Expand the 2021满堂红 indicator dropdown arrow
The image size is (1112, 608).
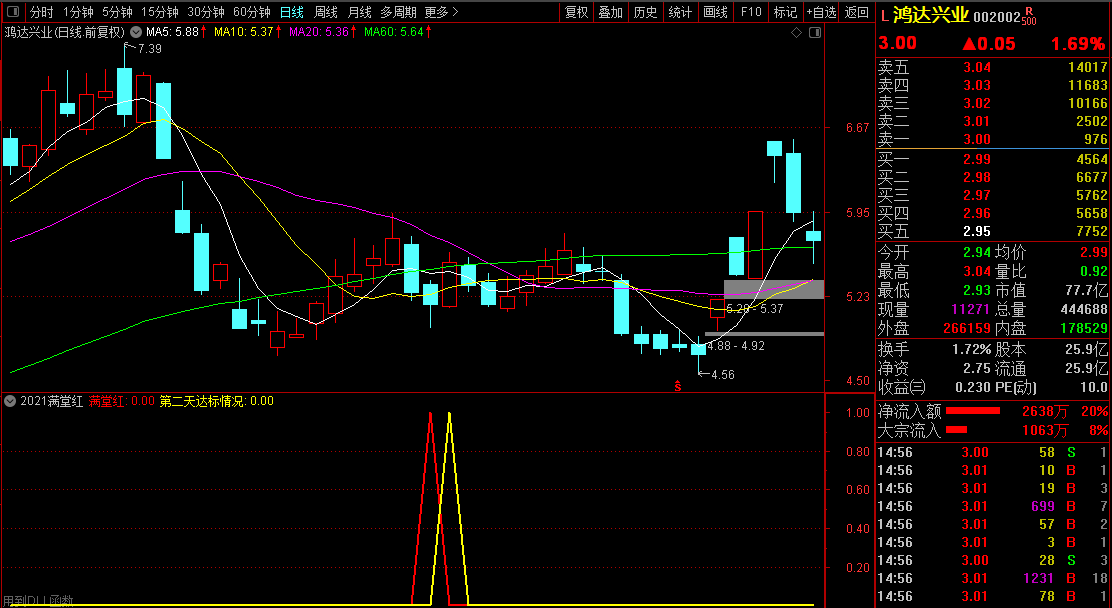10,401
